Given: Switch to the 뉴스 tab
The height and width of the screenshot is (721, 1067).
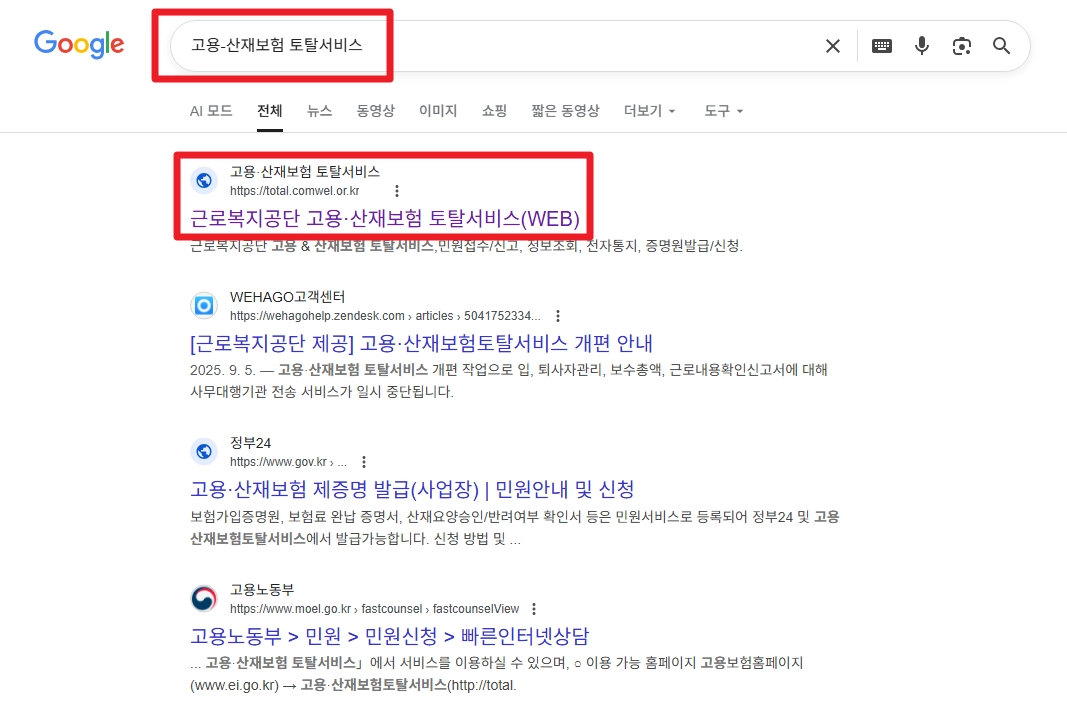Looking at the screenshot, I should 319,111.
